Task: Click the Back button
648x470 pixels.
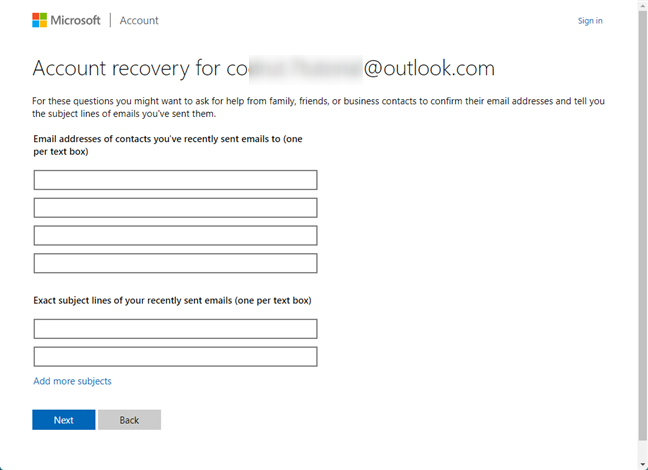Action: (x=129, y=420)
